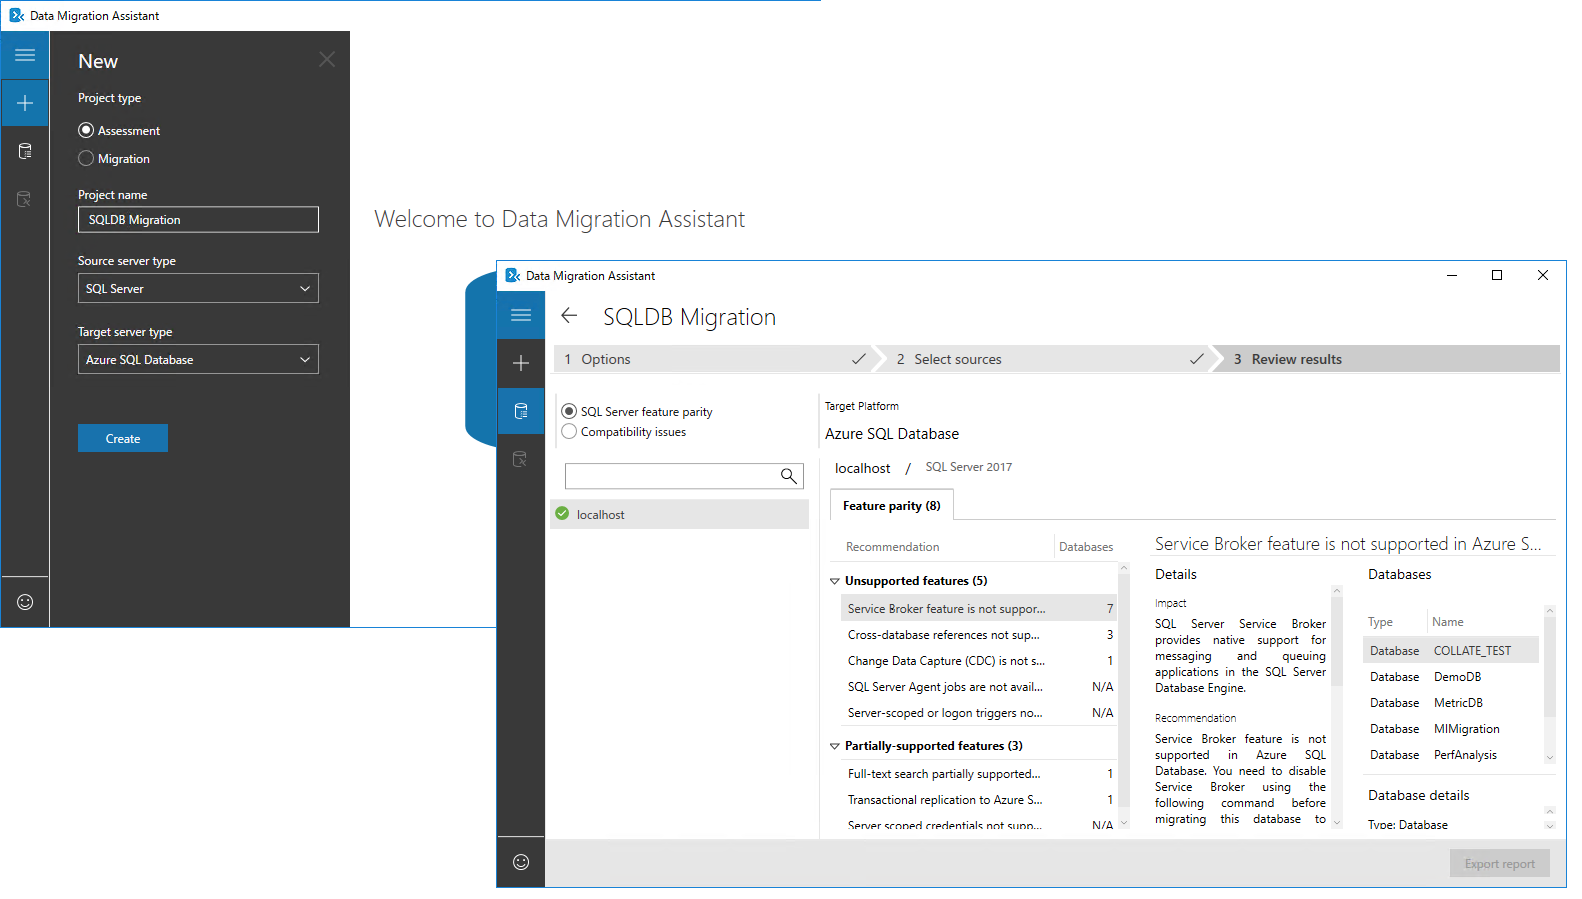This screenshot has height=899, width=1582.
Task: Open the Source server type dropdown
Action: [198, 289]
